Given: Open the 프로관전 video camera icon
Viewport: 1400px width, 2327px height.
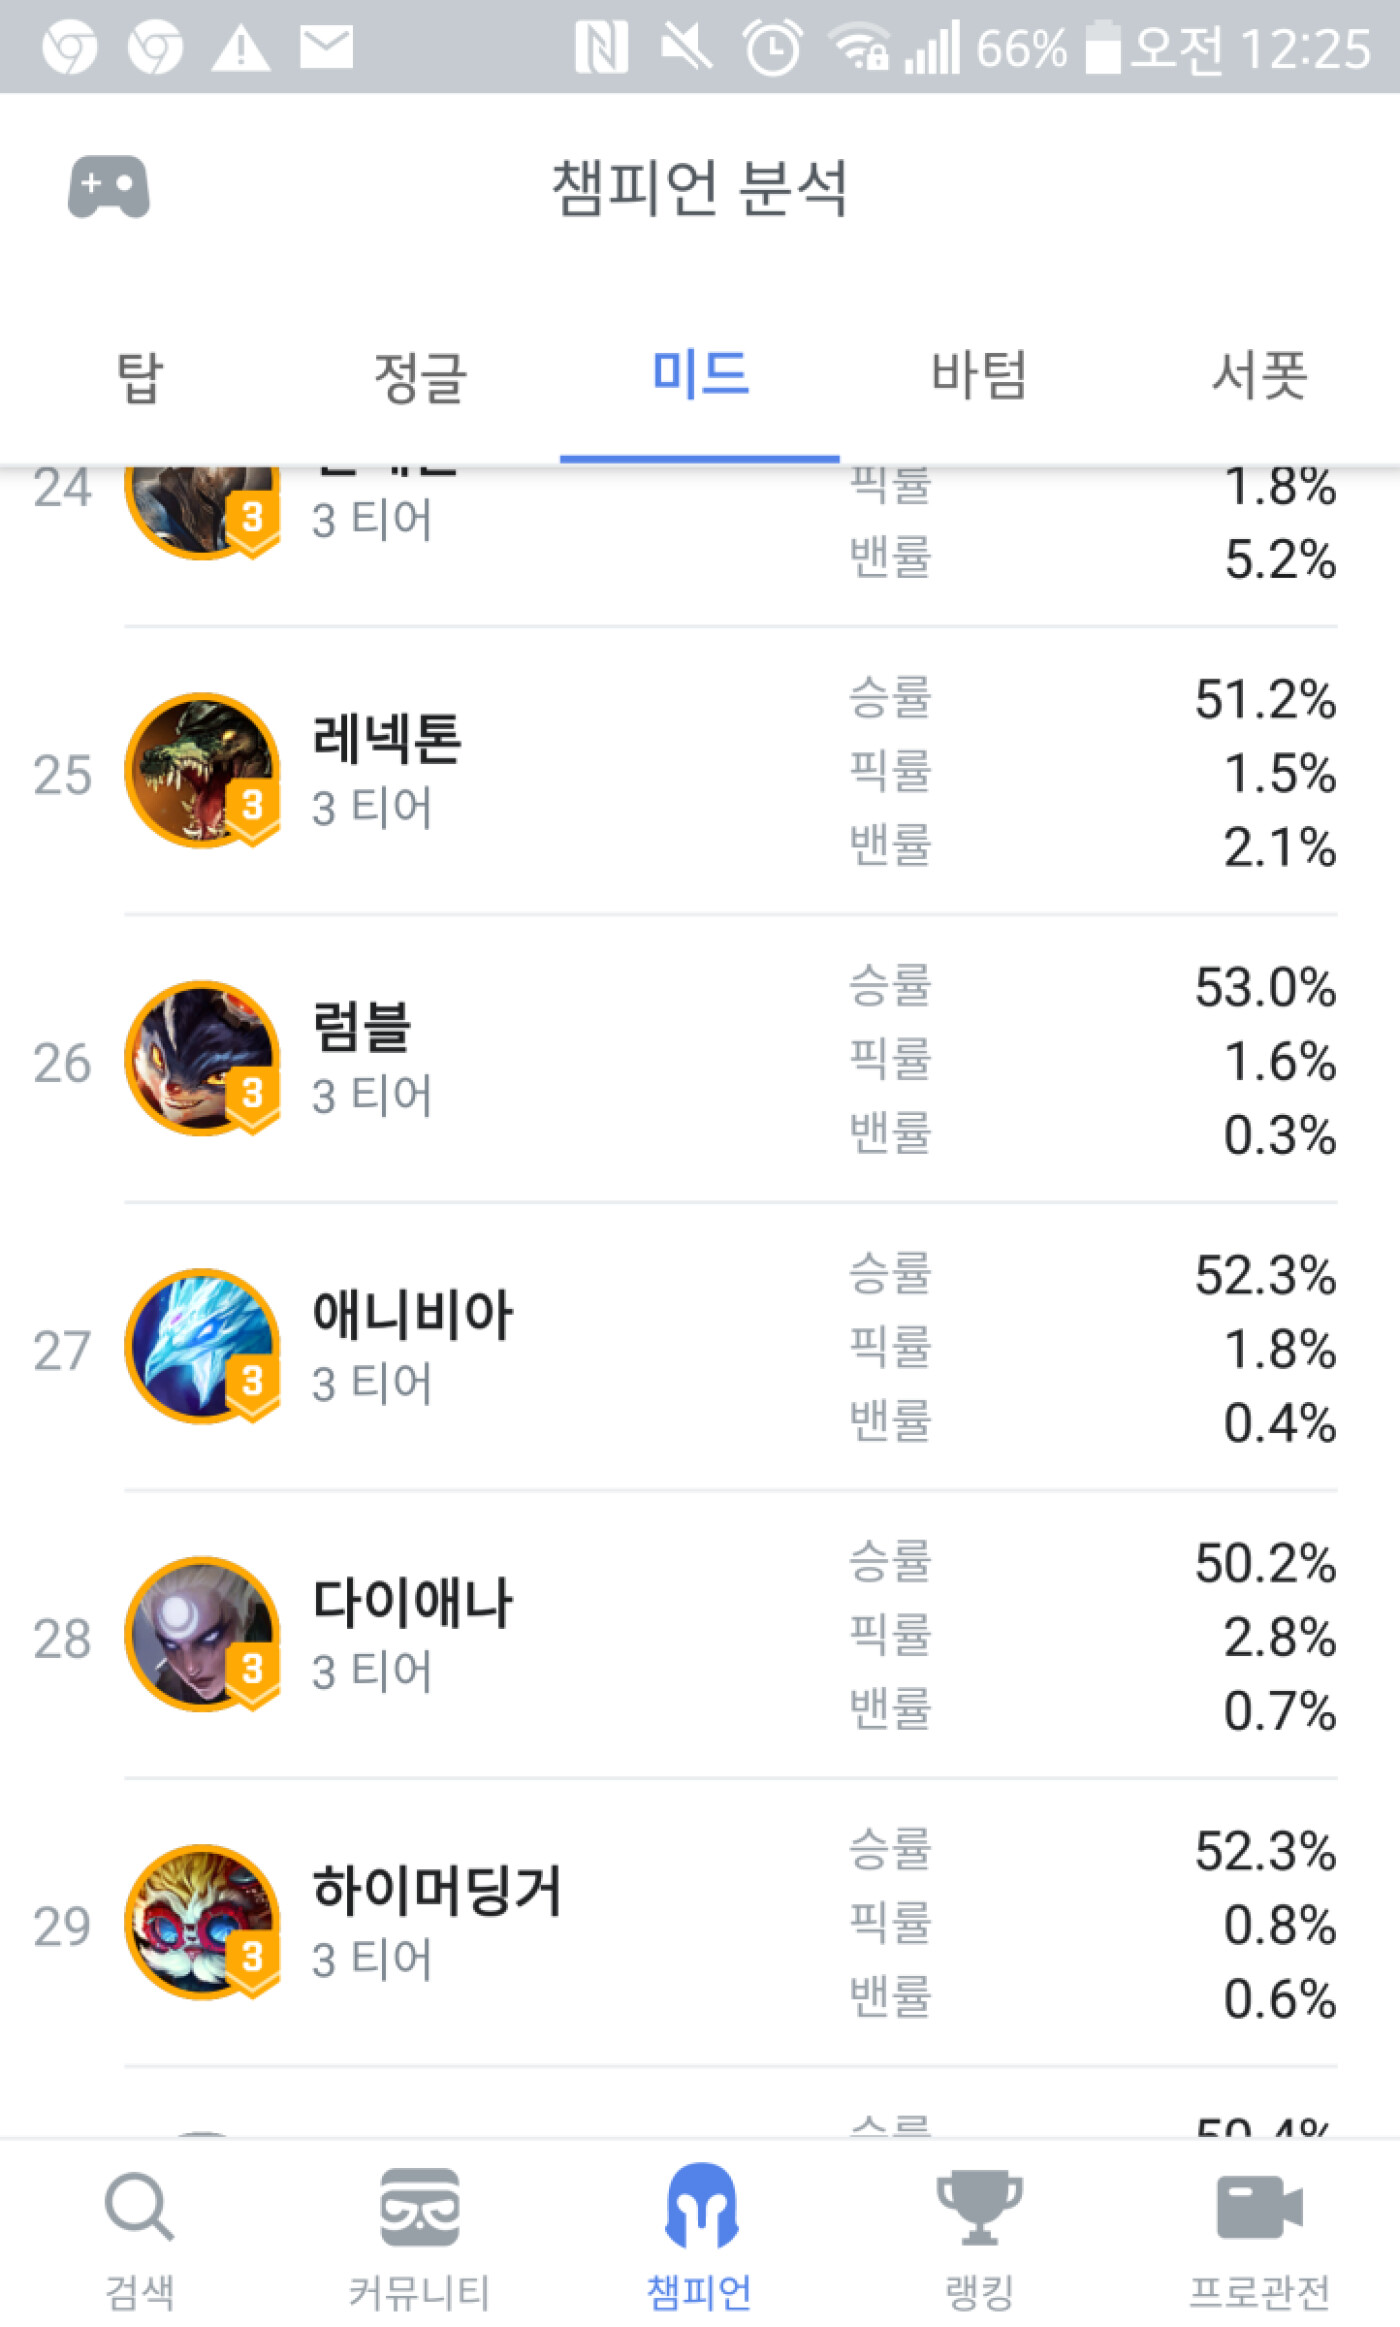Looking at the screenshot, I should [1259, 2206].
